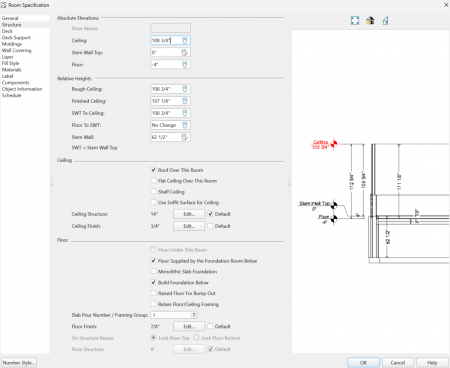The width and height of the screenshot is (450, 368).
Task: Toggle Floor Supplied by the Foundation Room Below
Action: (x=153, y=261)
